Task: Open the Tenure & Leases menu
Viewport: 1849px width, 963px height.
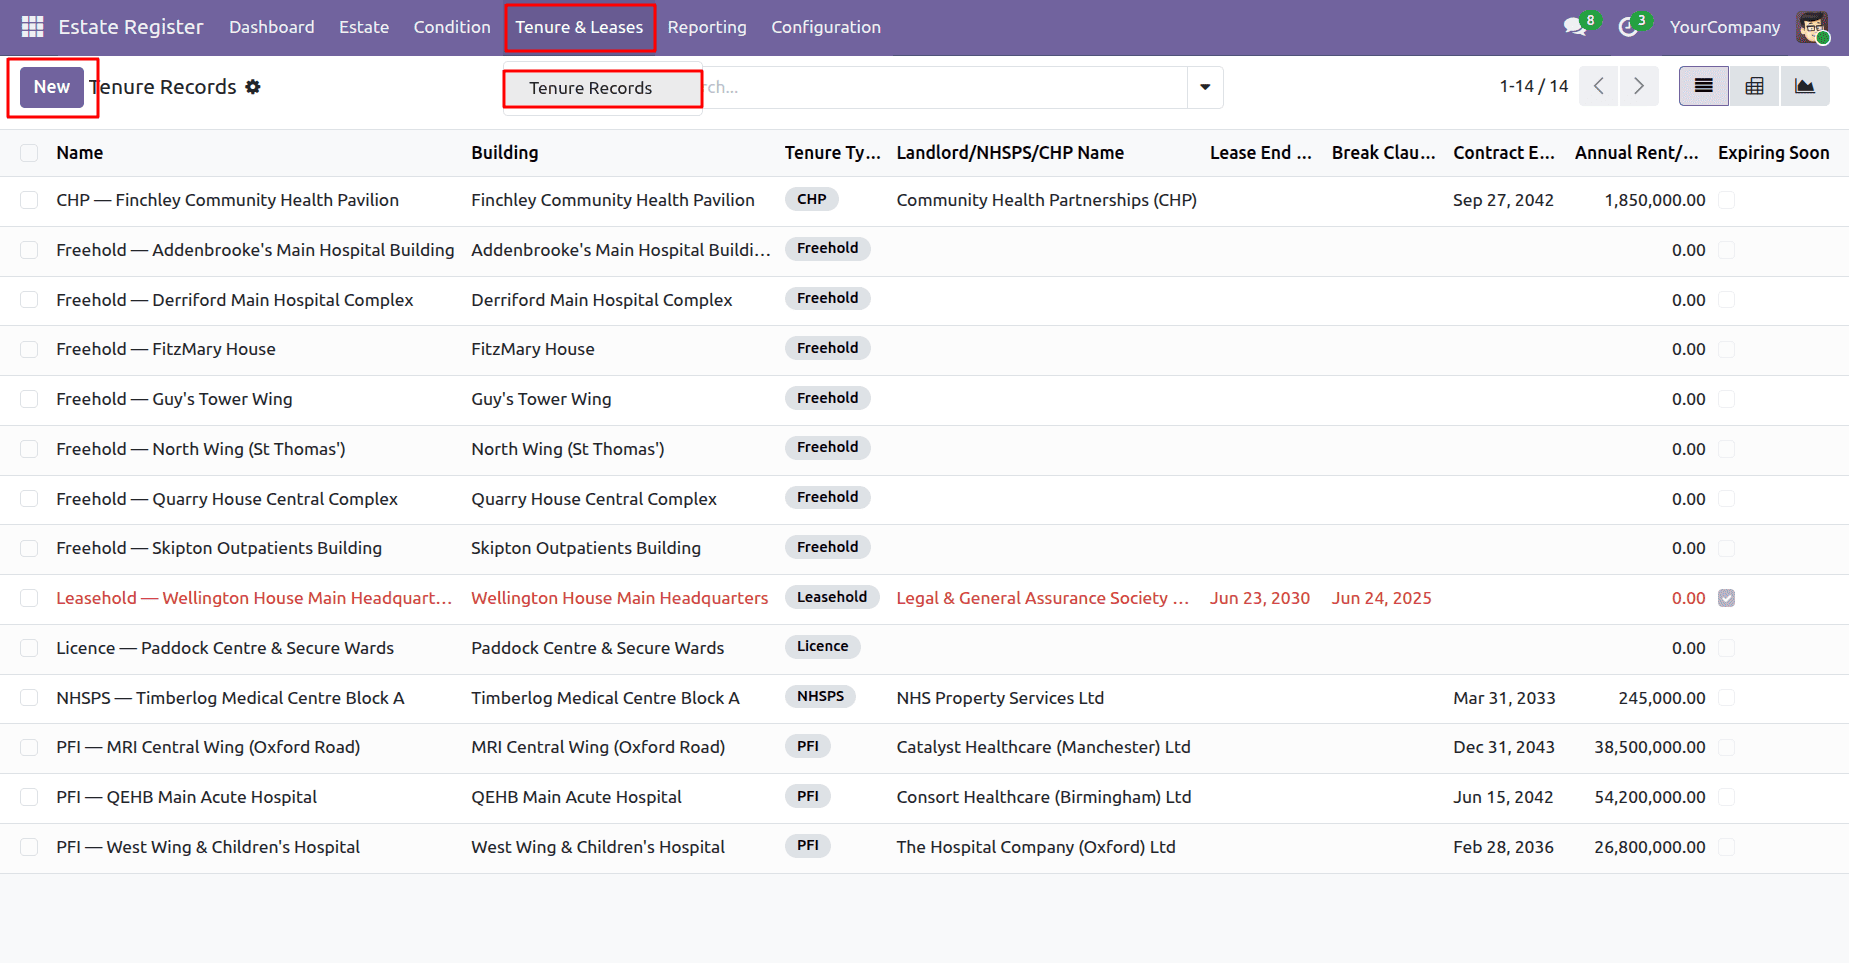Action: [579, 27]
